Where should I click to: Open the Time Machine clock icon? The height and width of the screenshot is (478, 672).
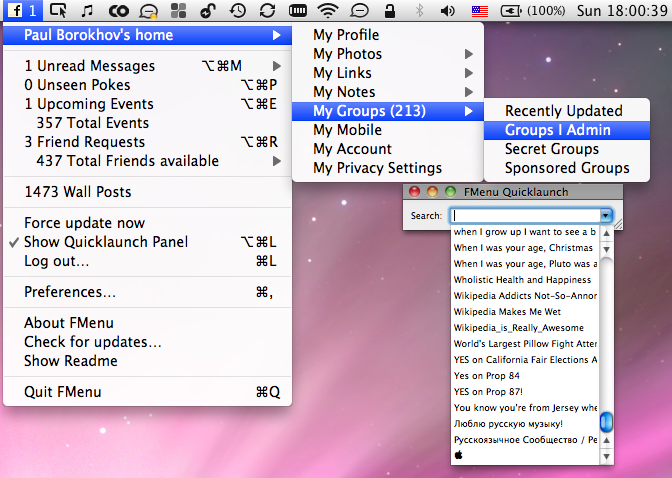pyautogui.click(x=237, y=11)
